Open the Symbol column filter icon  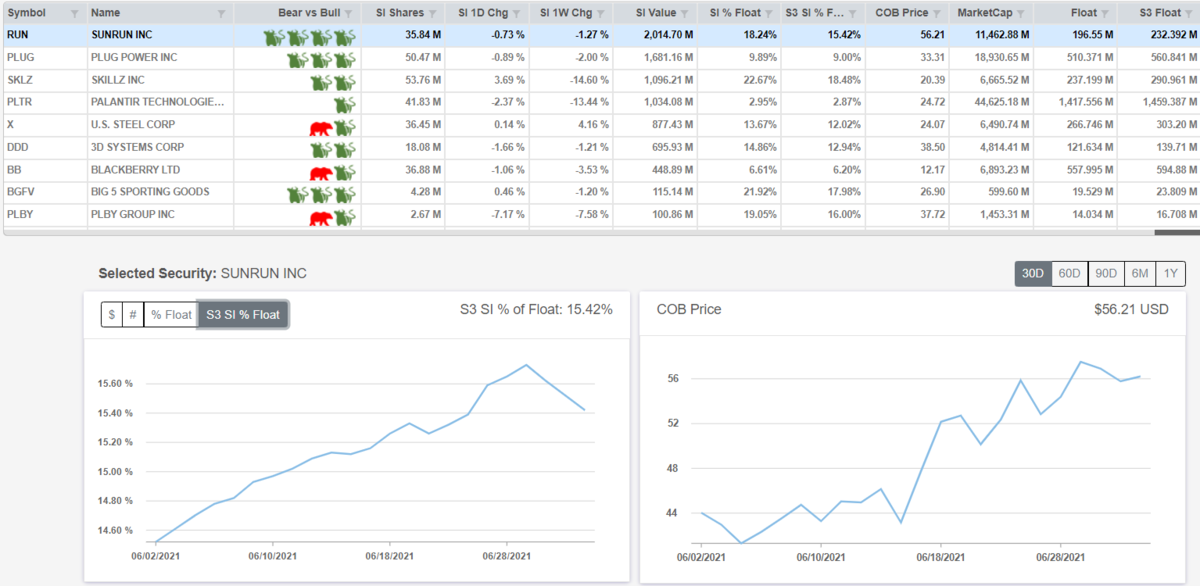tap(75, 14)
